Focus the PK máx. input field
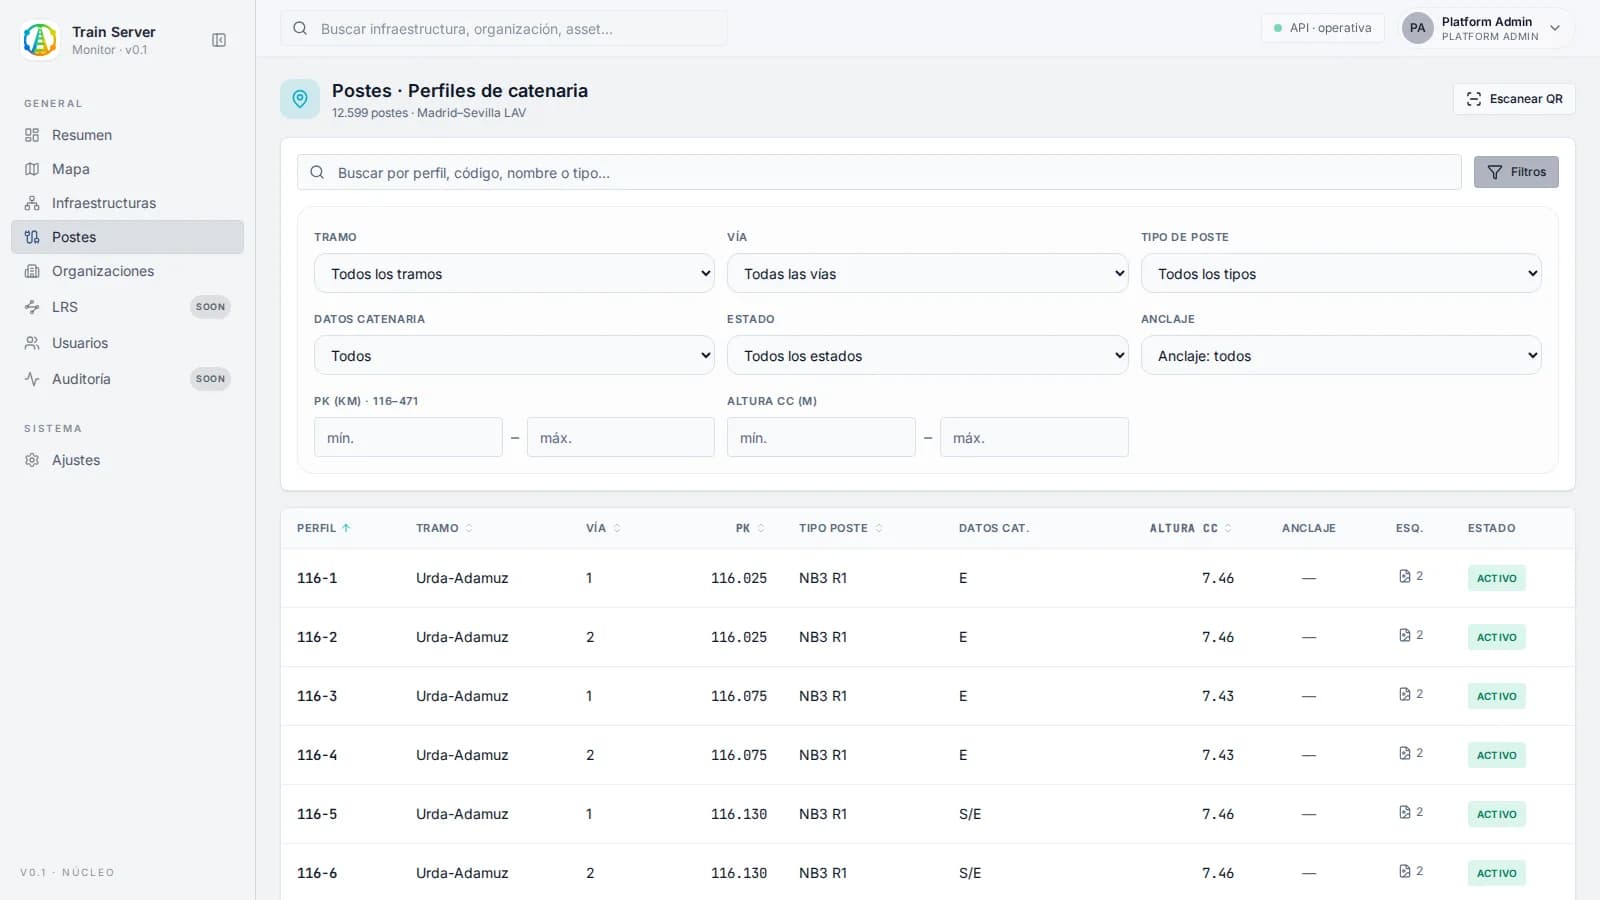The image size is (1600, 900). pyautogui.click(x=621, y=437)
